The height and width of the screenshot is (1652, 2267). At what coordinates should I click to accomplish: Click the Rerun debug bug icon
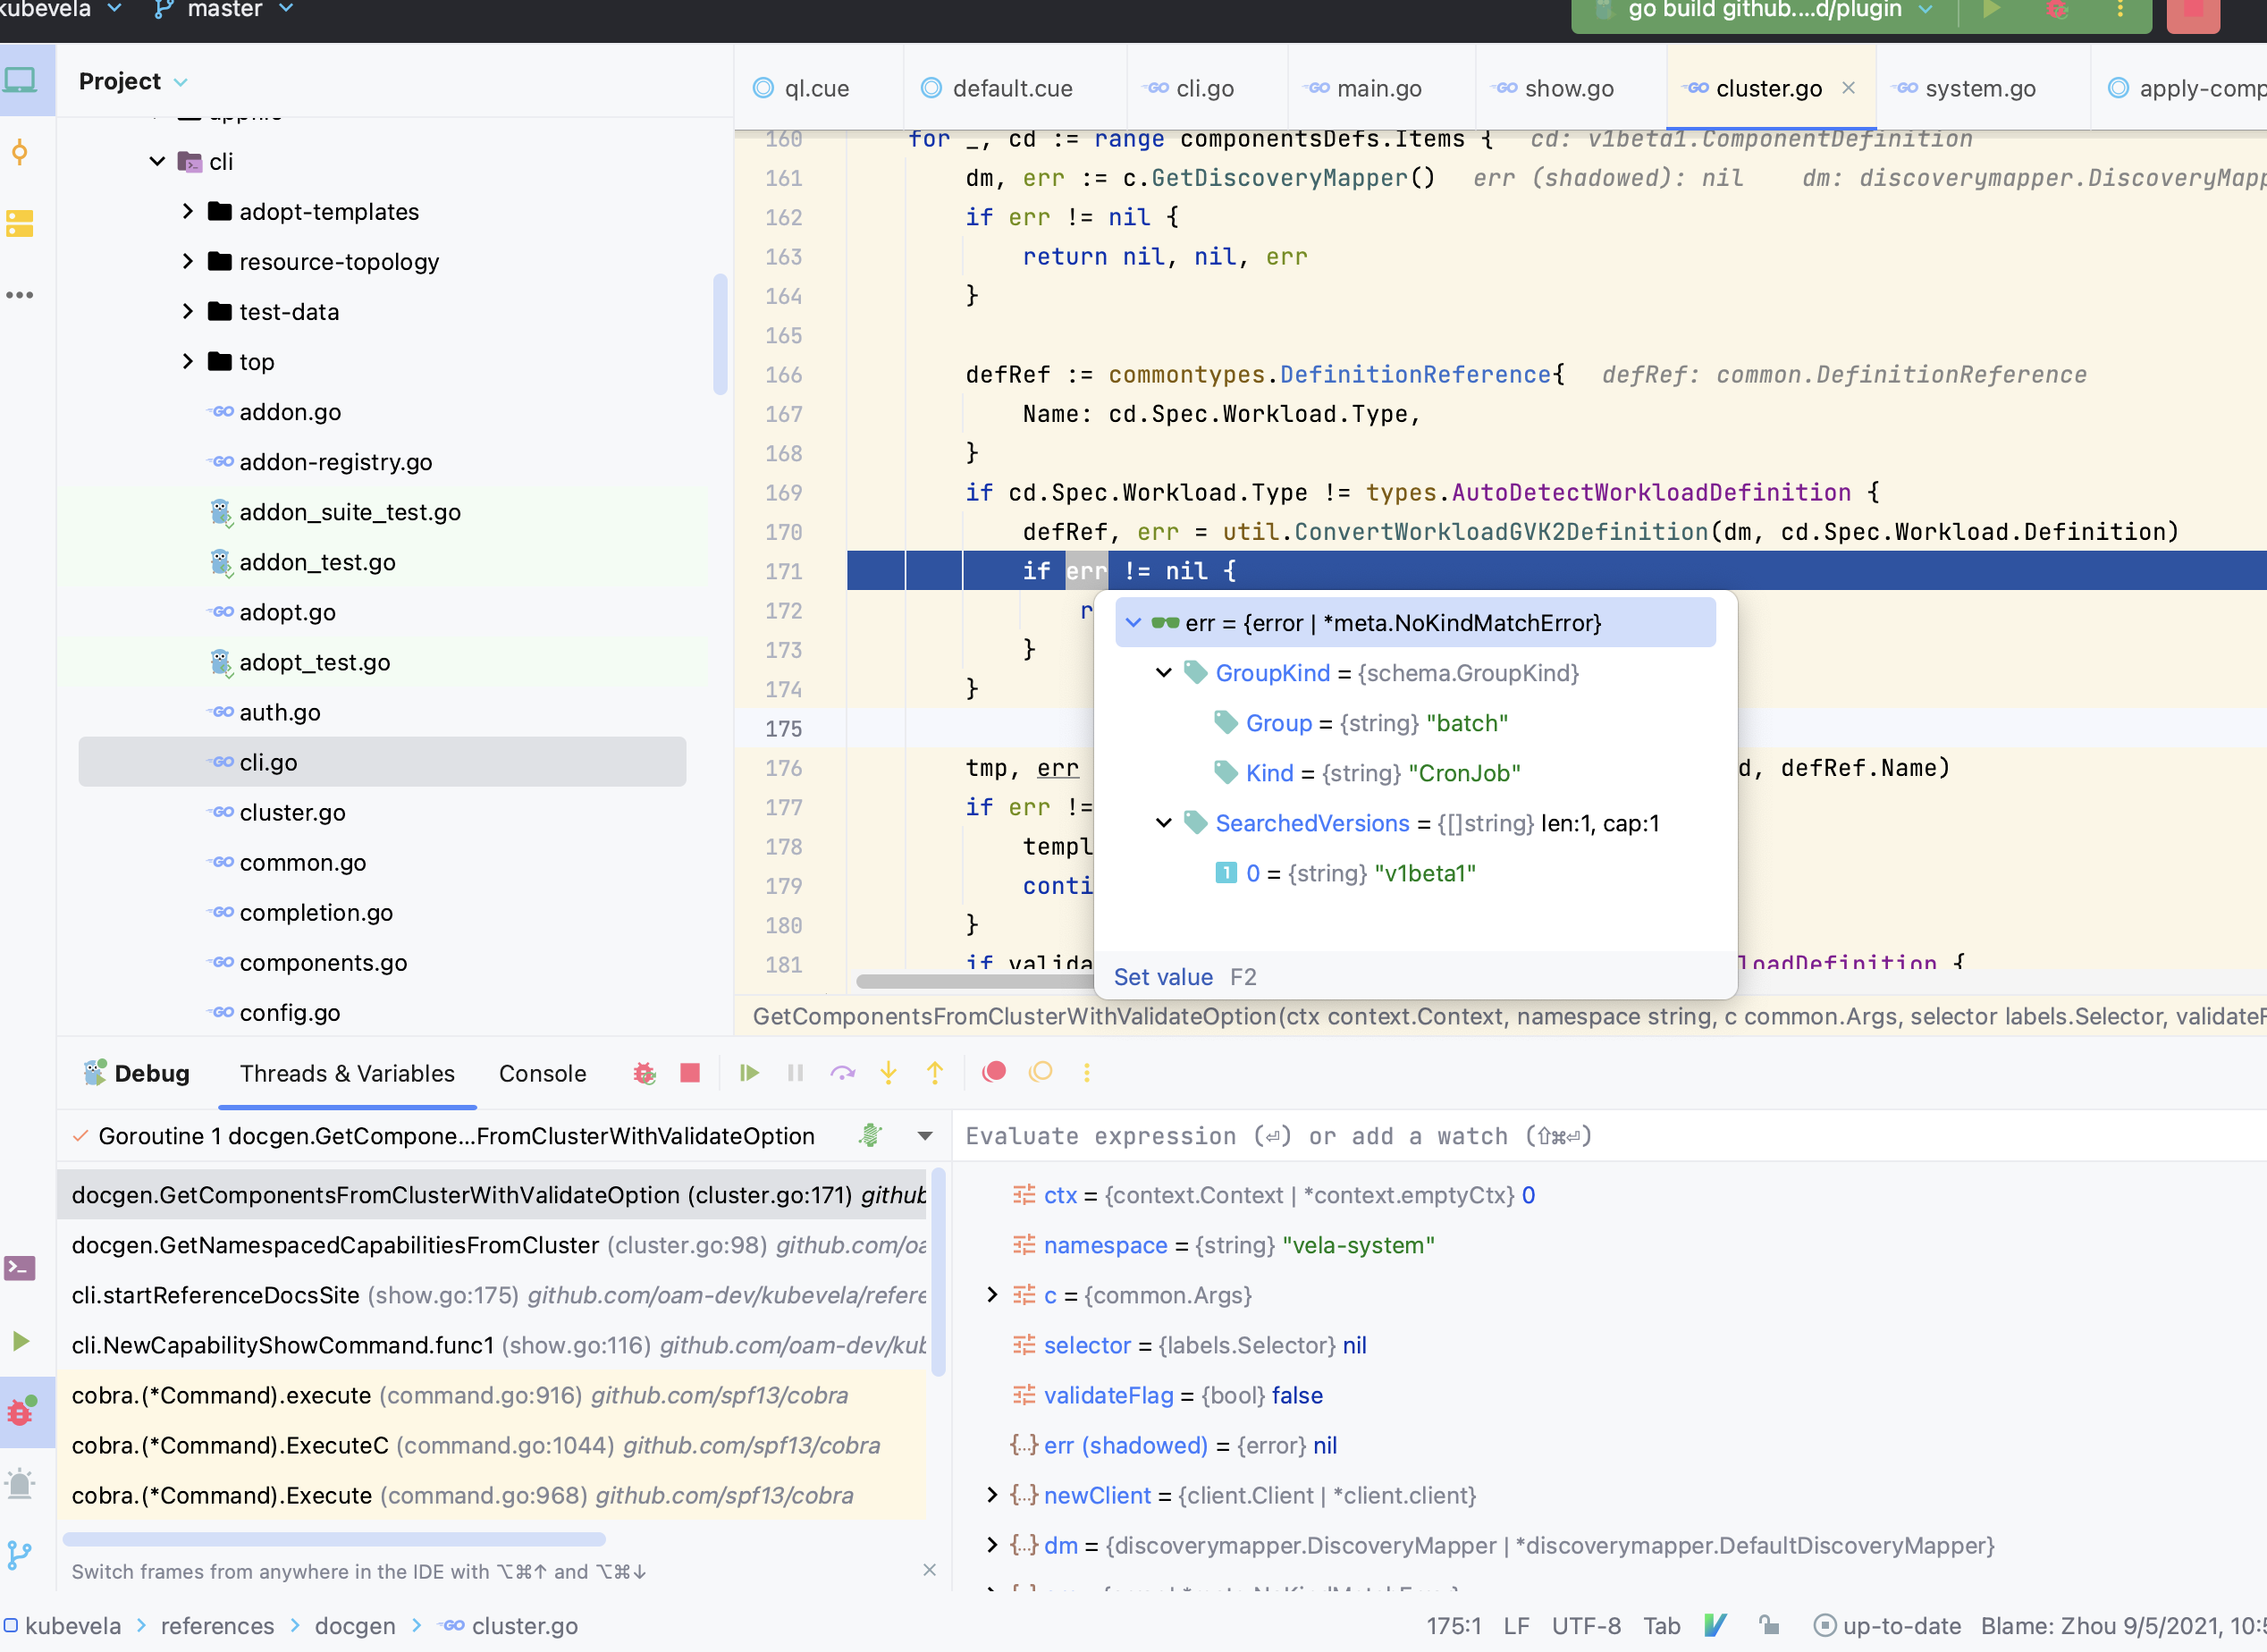(x=644, y=1073)
